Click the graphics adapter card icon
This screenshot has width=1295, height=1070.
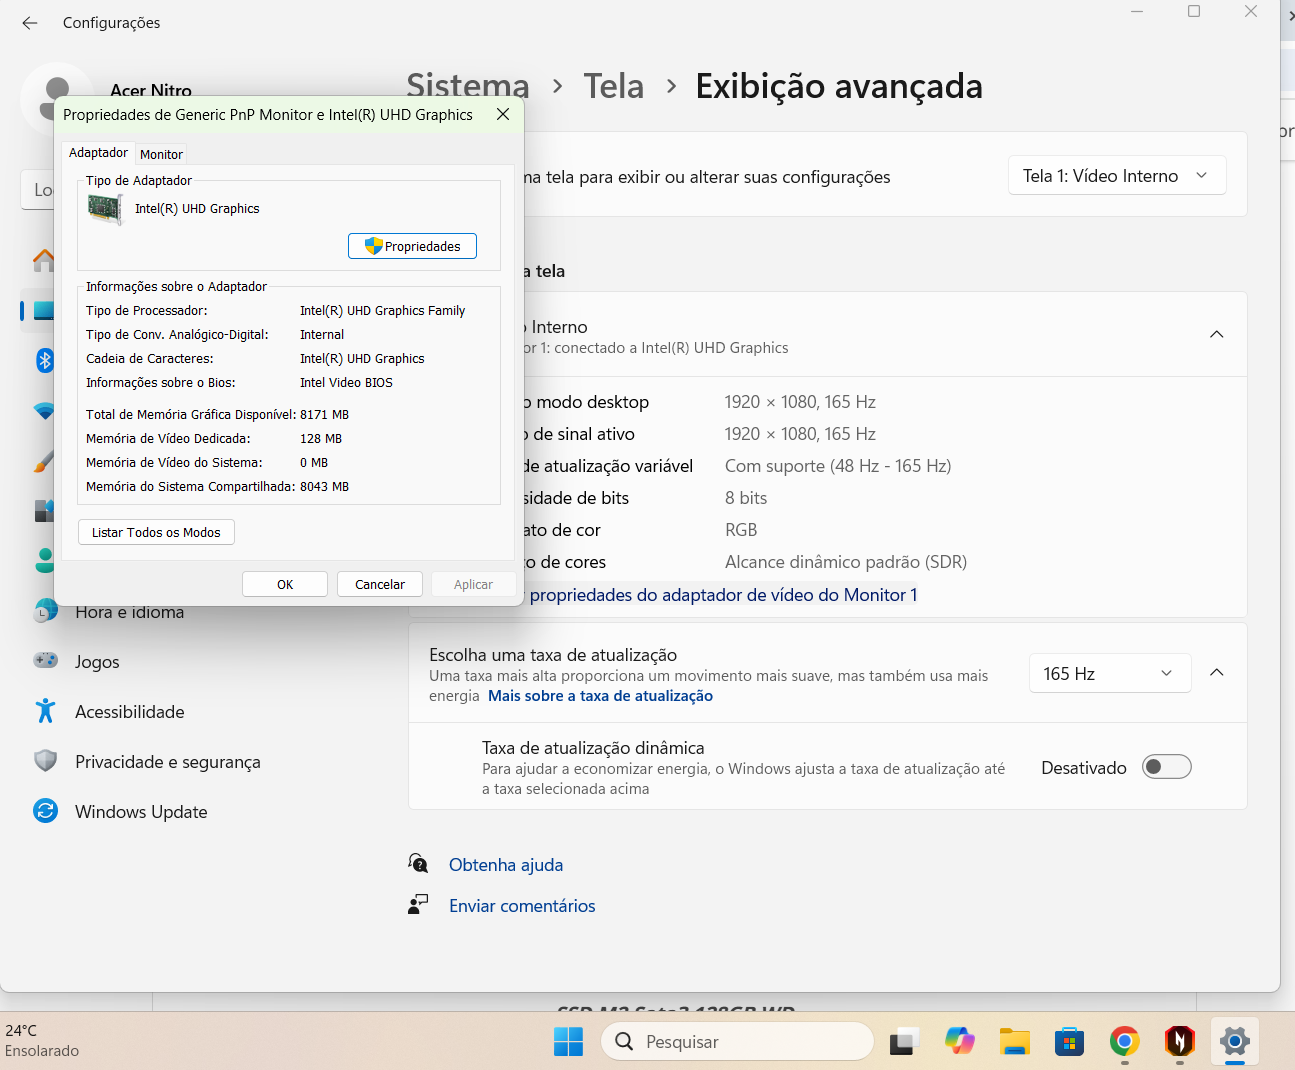(x=105, y=209)
